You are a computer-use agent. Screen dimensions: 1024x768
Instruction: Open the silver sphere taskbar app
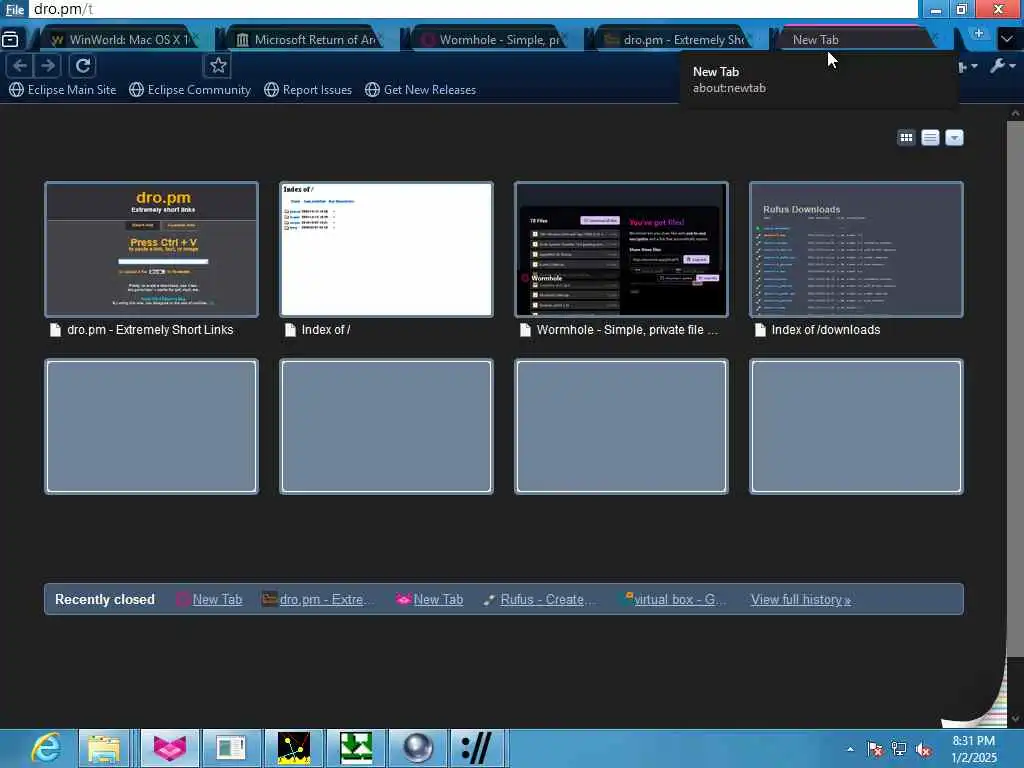click(x=417, y=748)
